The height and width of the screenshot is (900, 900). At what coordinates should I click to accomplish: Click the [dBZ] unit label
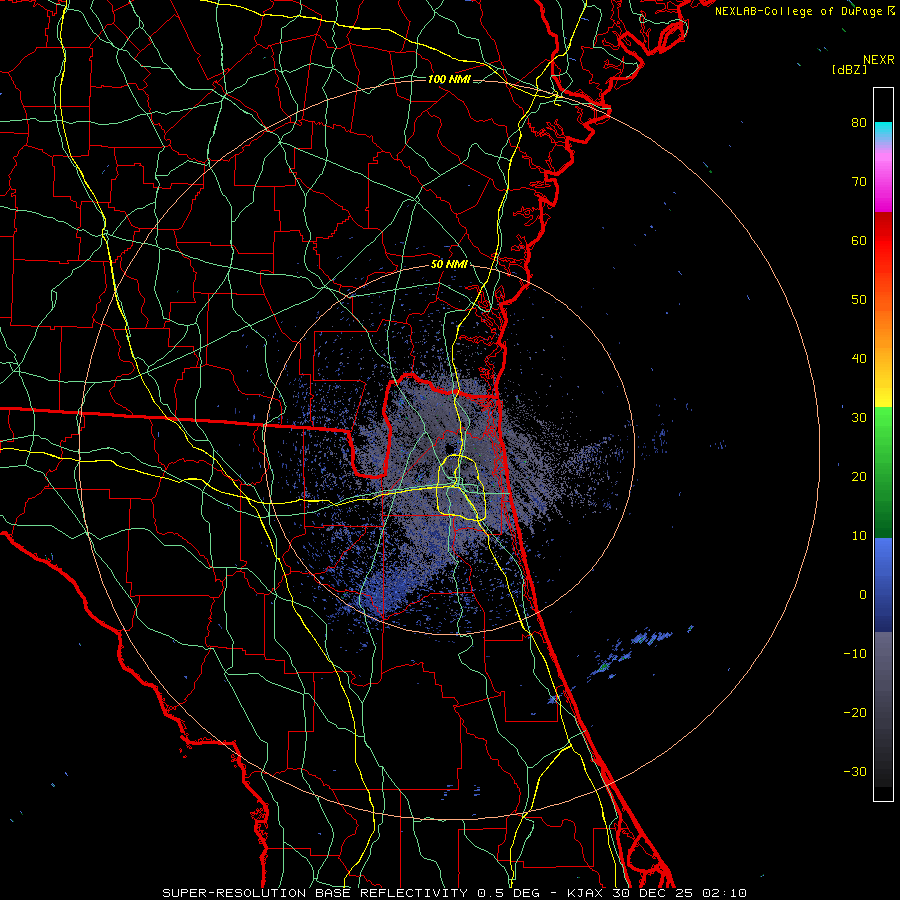click(x=849, y=69)
